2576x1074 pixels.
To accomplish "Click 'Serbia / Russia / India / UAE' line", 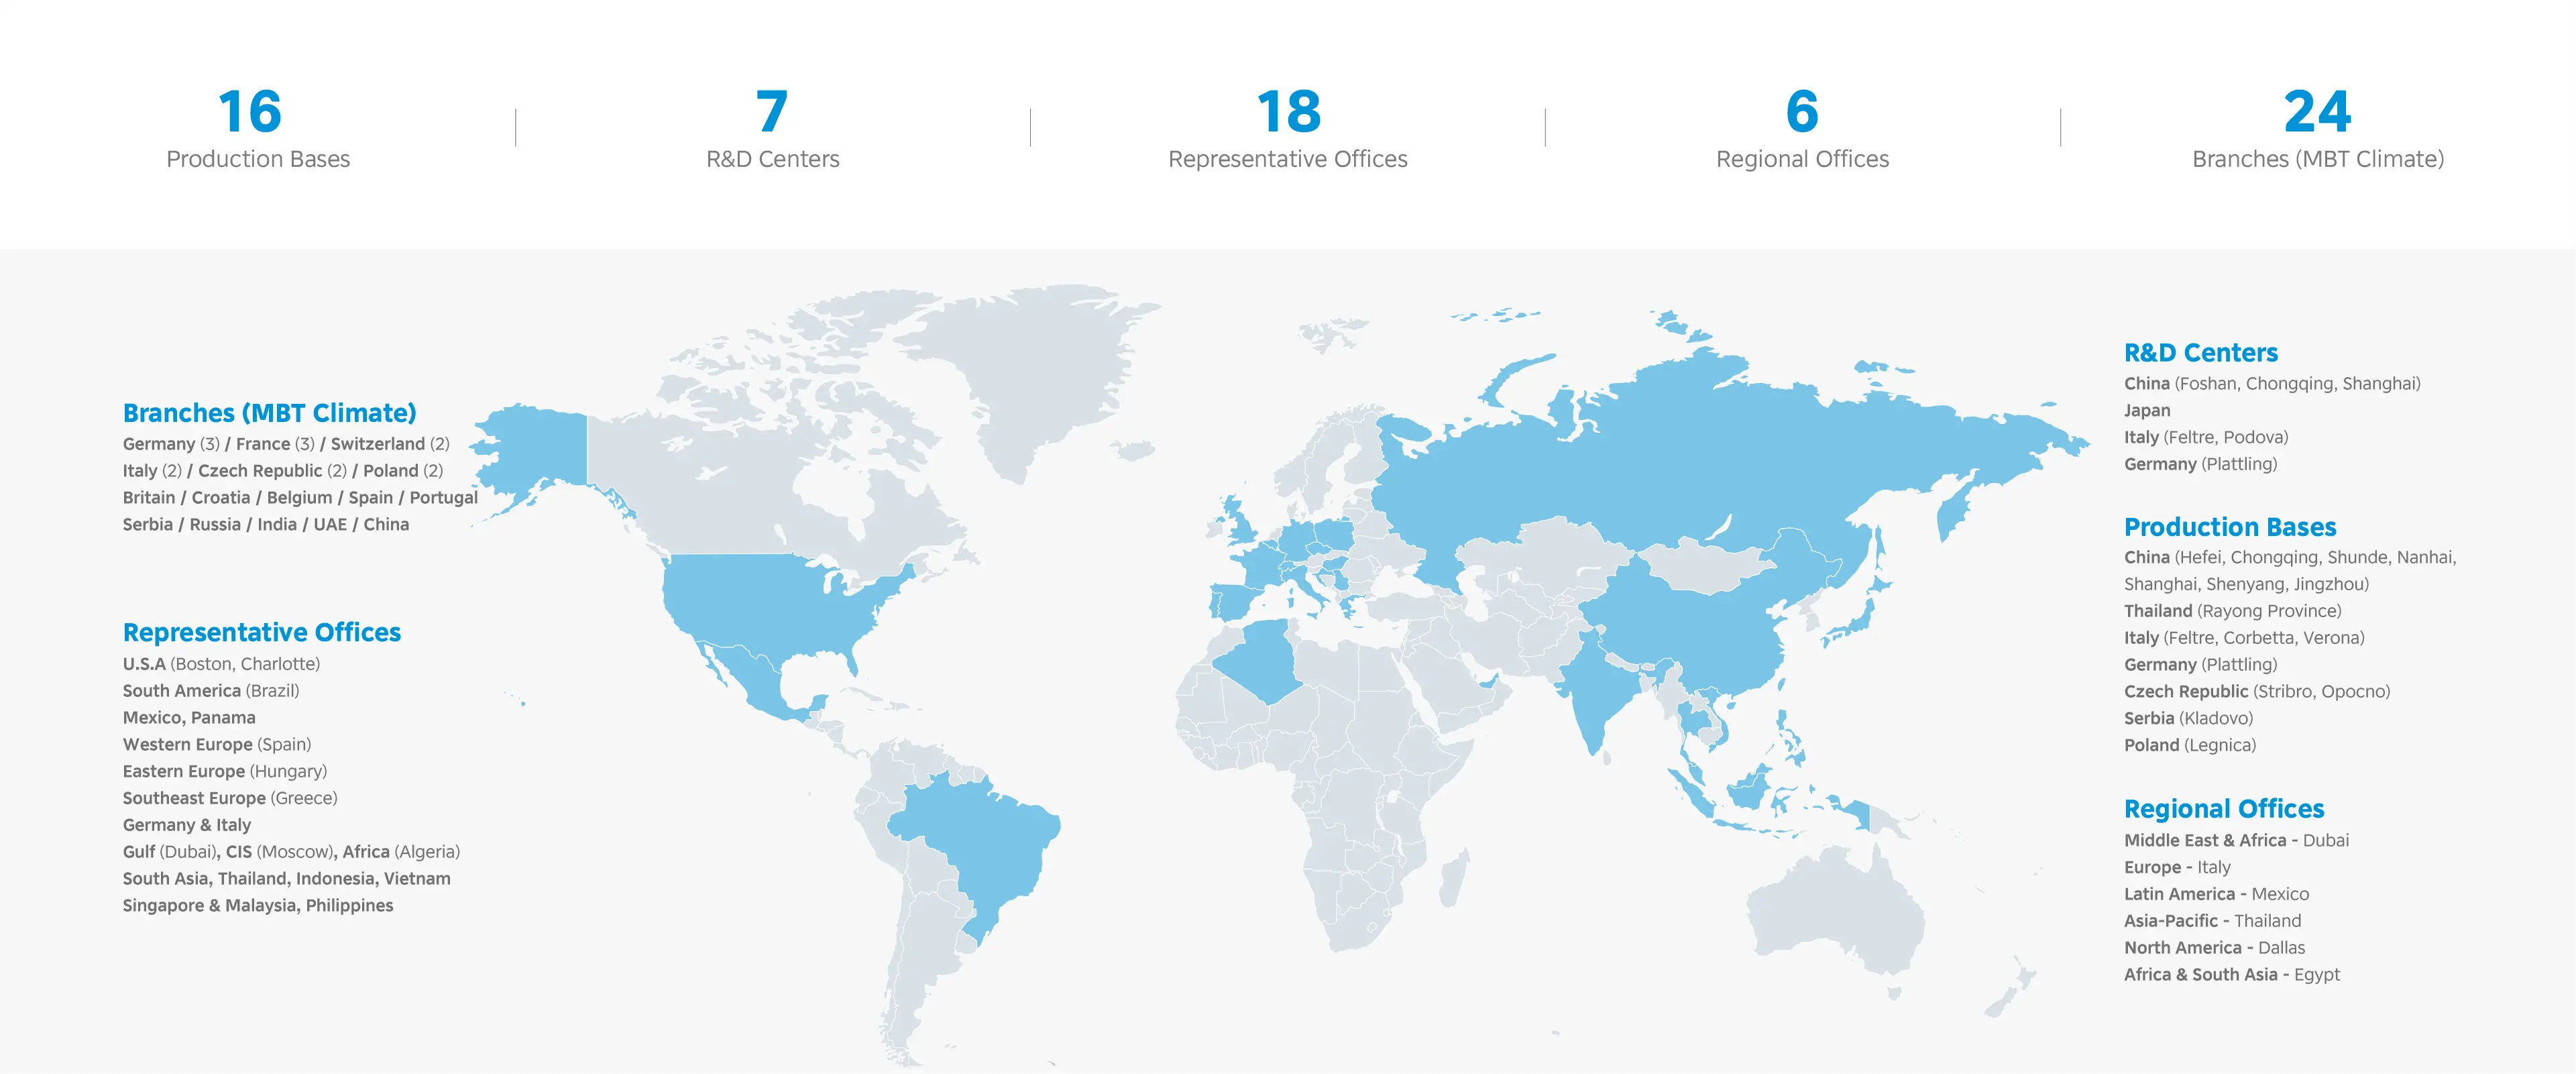I will [265, 524].
